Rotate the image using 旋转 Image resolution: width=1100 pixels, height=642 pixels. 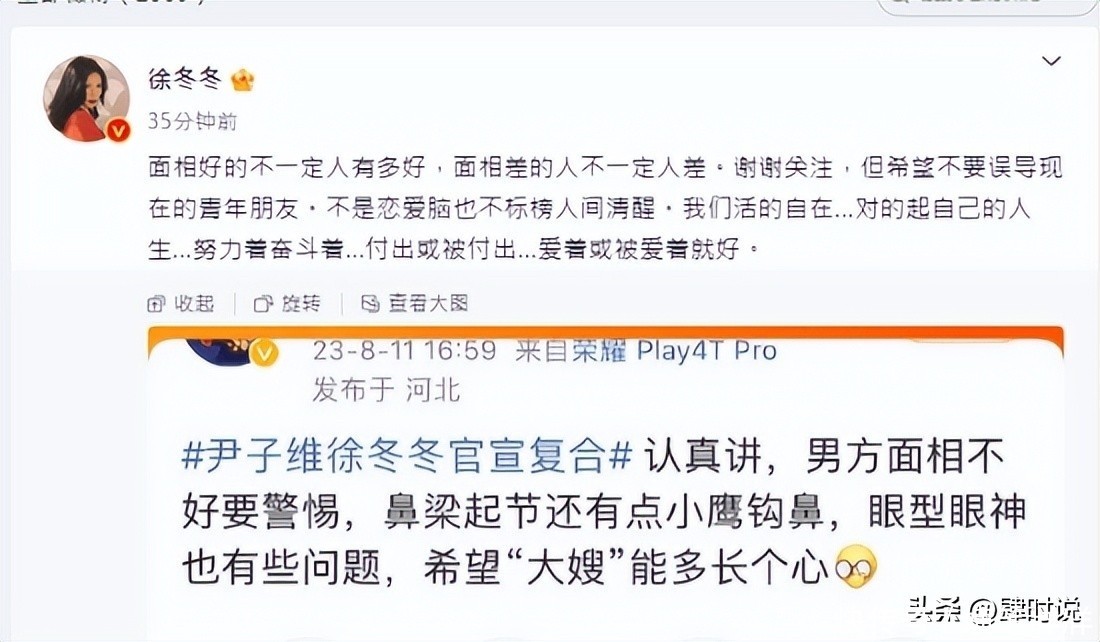(x=288, y=303)
